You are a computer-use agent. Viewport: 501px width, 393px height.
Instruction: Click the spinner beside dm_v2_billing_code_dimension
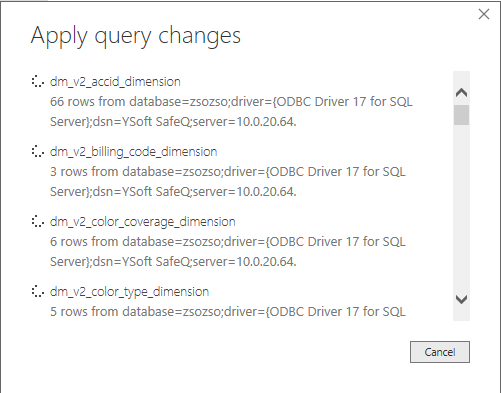pos(38,152)
